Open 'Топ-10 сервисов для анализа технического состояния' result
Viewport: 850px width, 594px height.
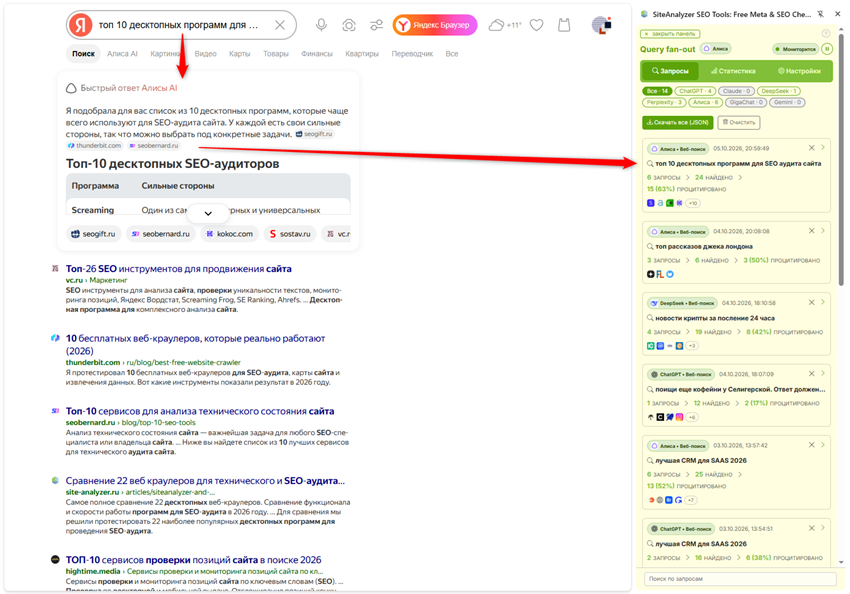click(199, 411)
